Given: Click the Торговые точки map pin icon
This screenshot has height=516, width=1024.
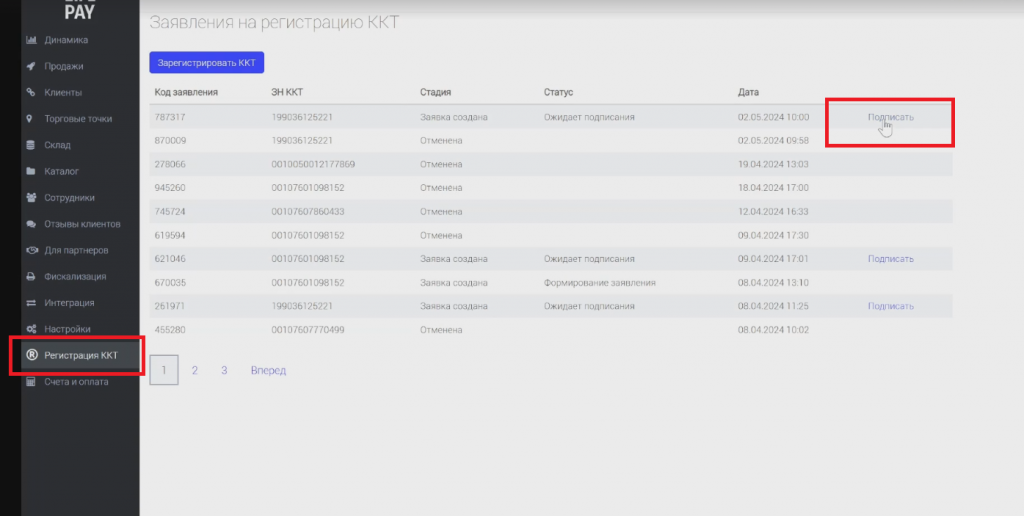Looking at the screenshot, I should (29, 119).
